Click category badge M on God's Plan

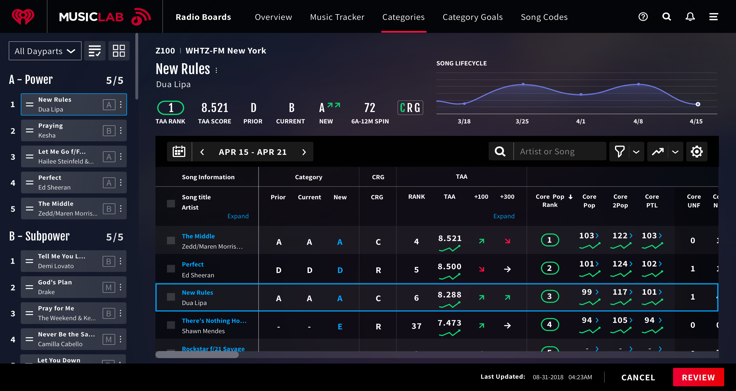[x=109, y=287]
